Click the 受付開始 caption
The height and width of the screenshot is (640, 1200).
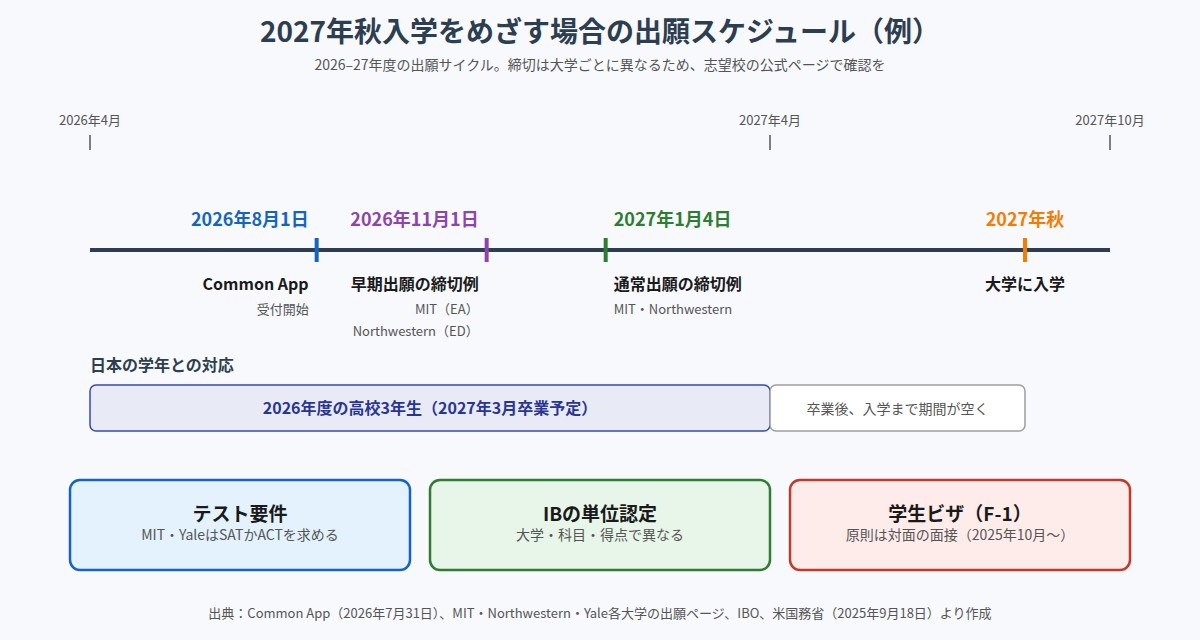[x=283, y=309]
